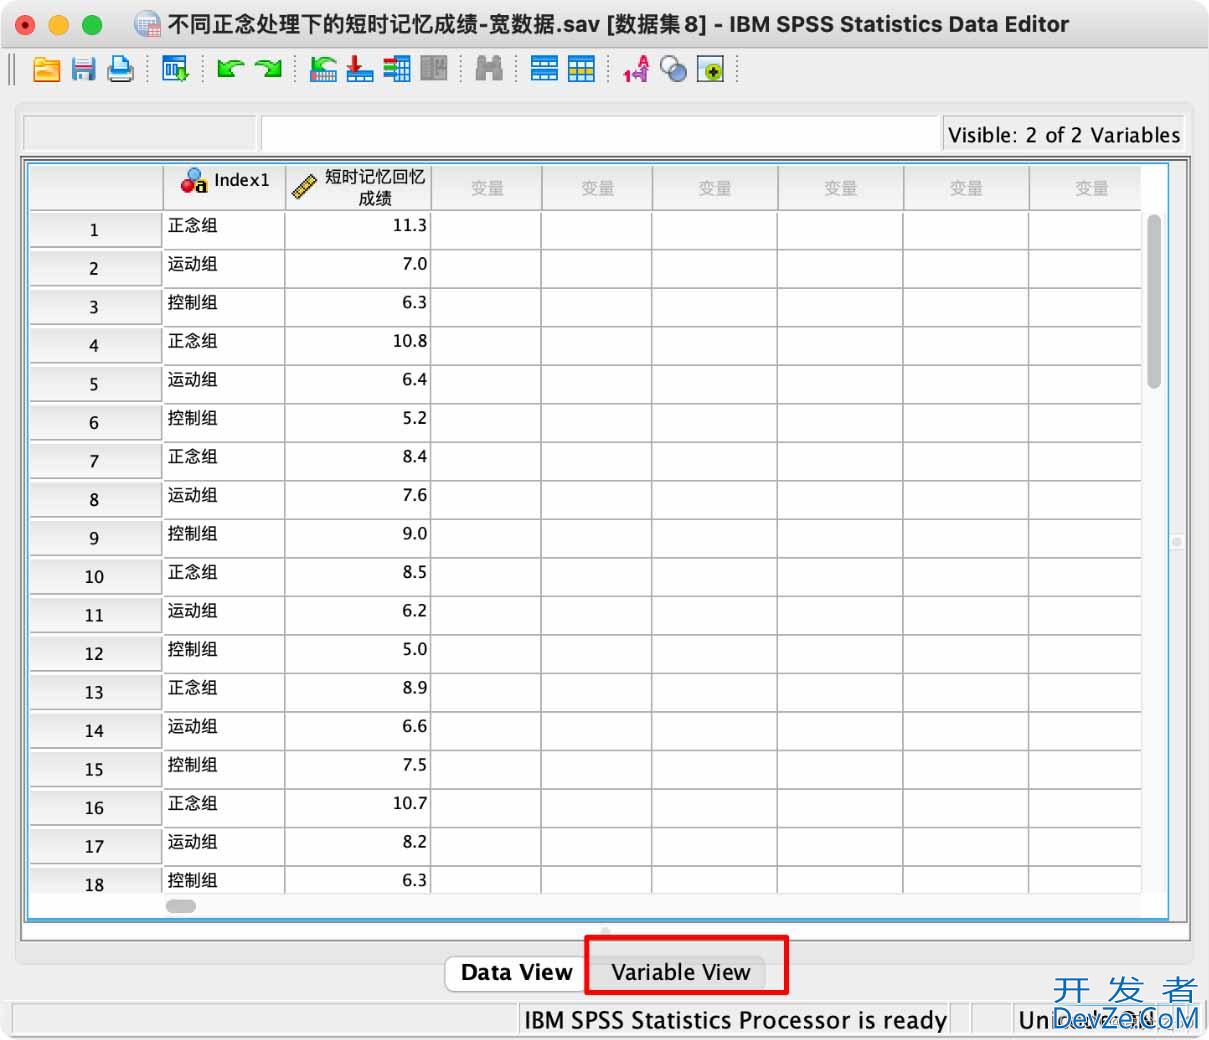Undo the last action
1209x1040 pixels.
pos(230,69)
